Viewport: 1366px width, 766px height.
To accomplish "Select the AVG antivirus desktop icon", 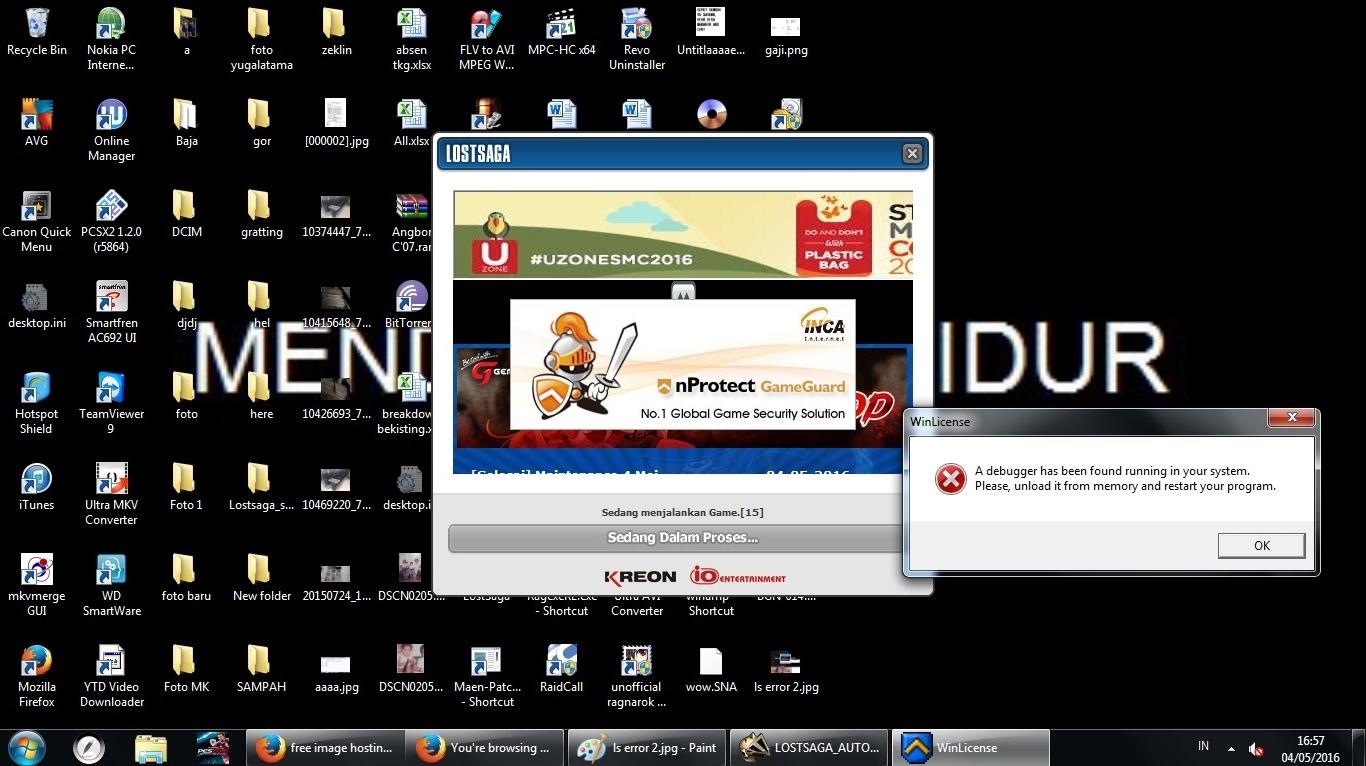I will (x=37, y=123).
